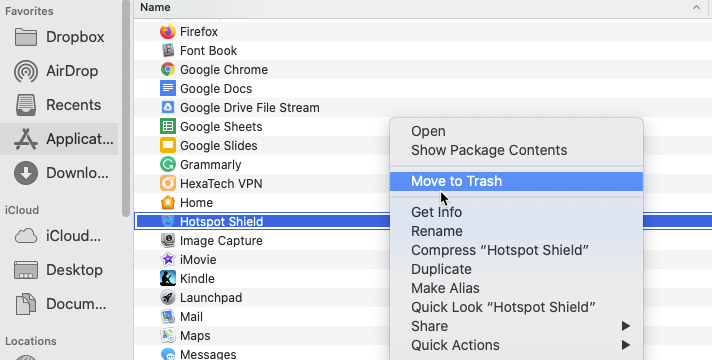Toggle sort order arrow in Name header
Viewport: 712px width, 360px height.
(x=696, y=7)
